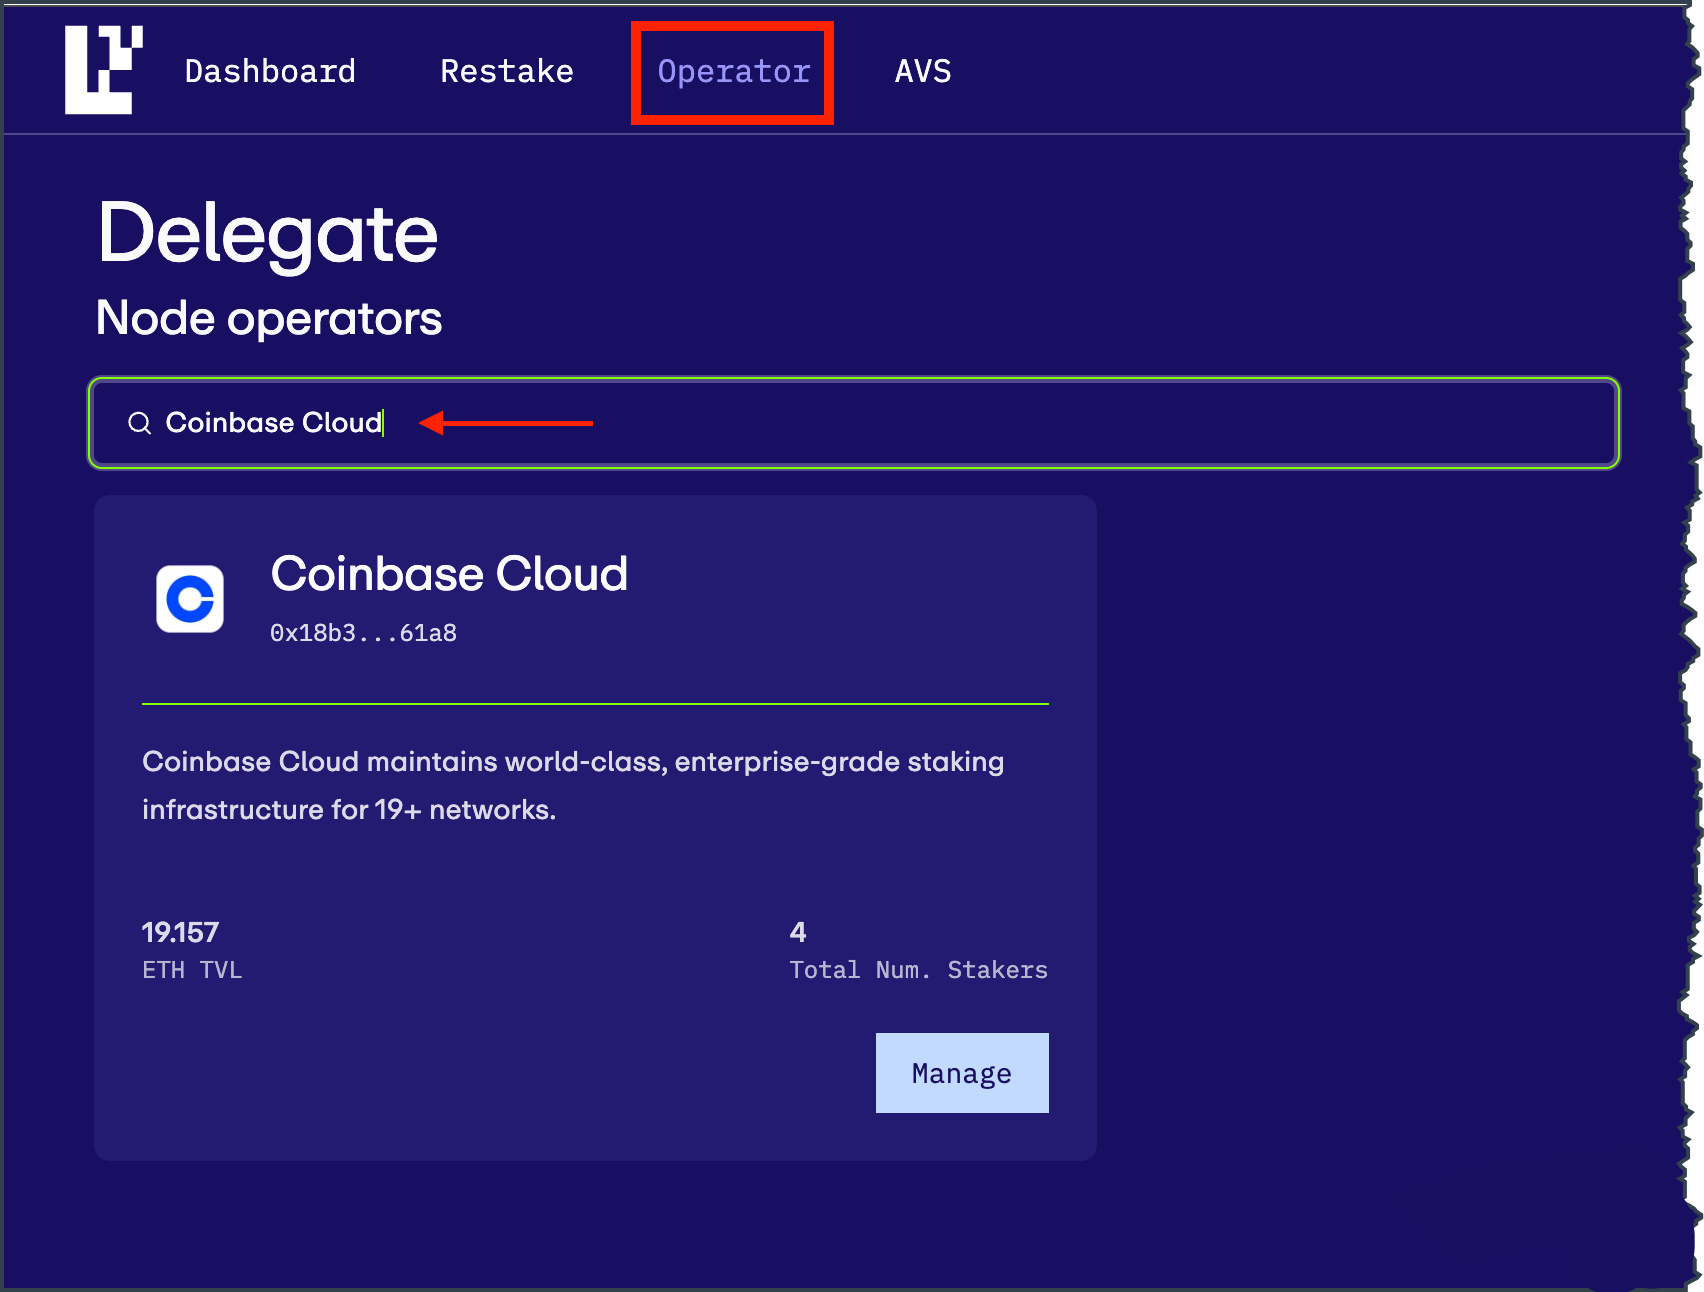Click the green divider line in card
This screenshot has width=1704, height=1292.
coord(595,704)
